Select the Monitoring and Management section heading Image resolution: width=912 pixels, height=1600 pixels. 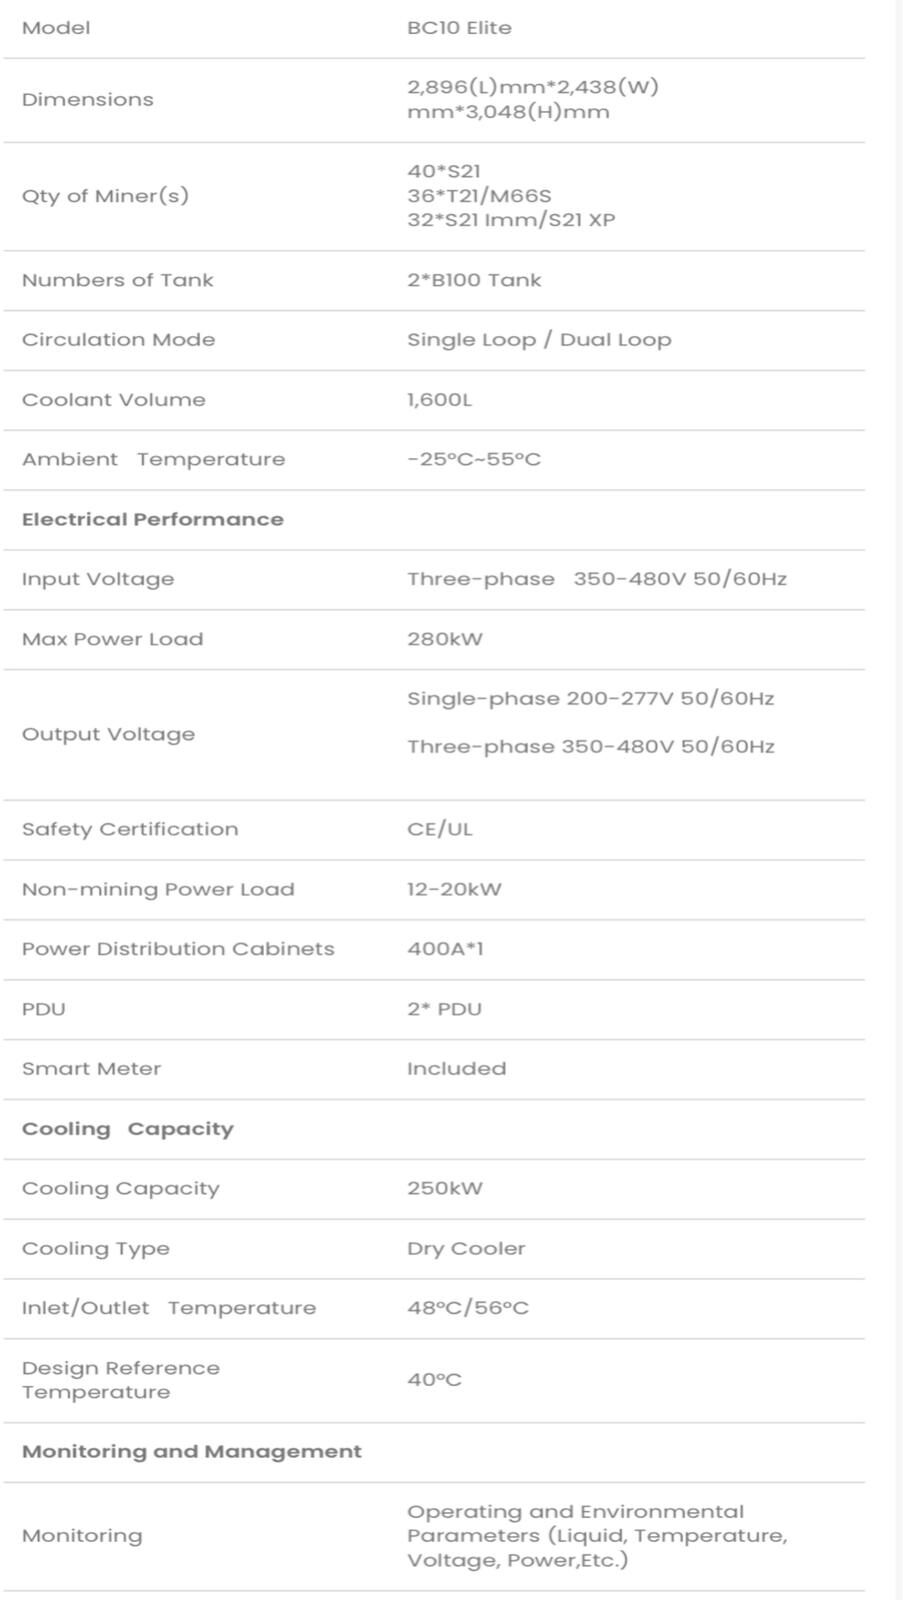[192, 1452]
